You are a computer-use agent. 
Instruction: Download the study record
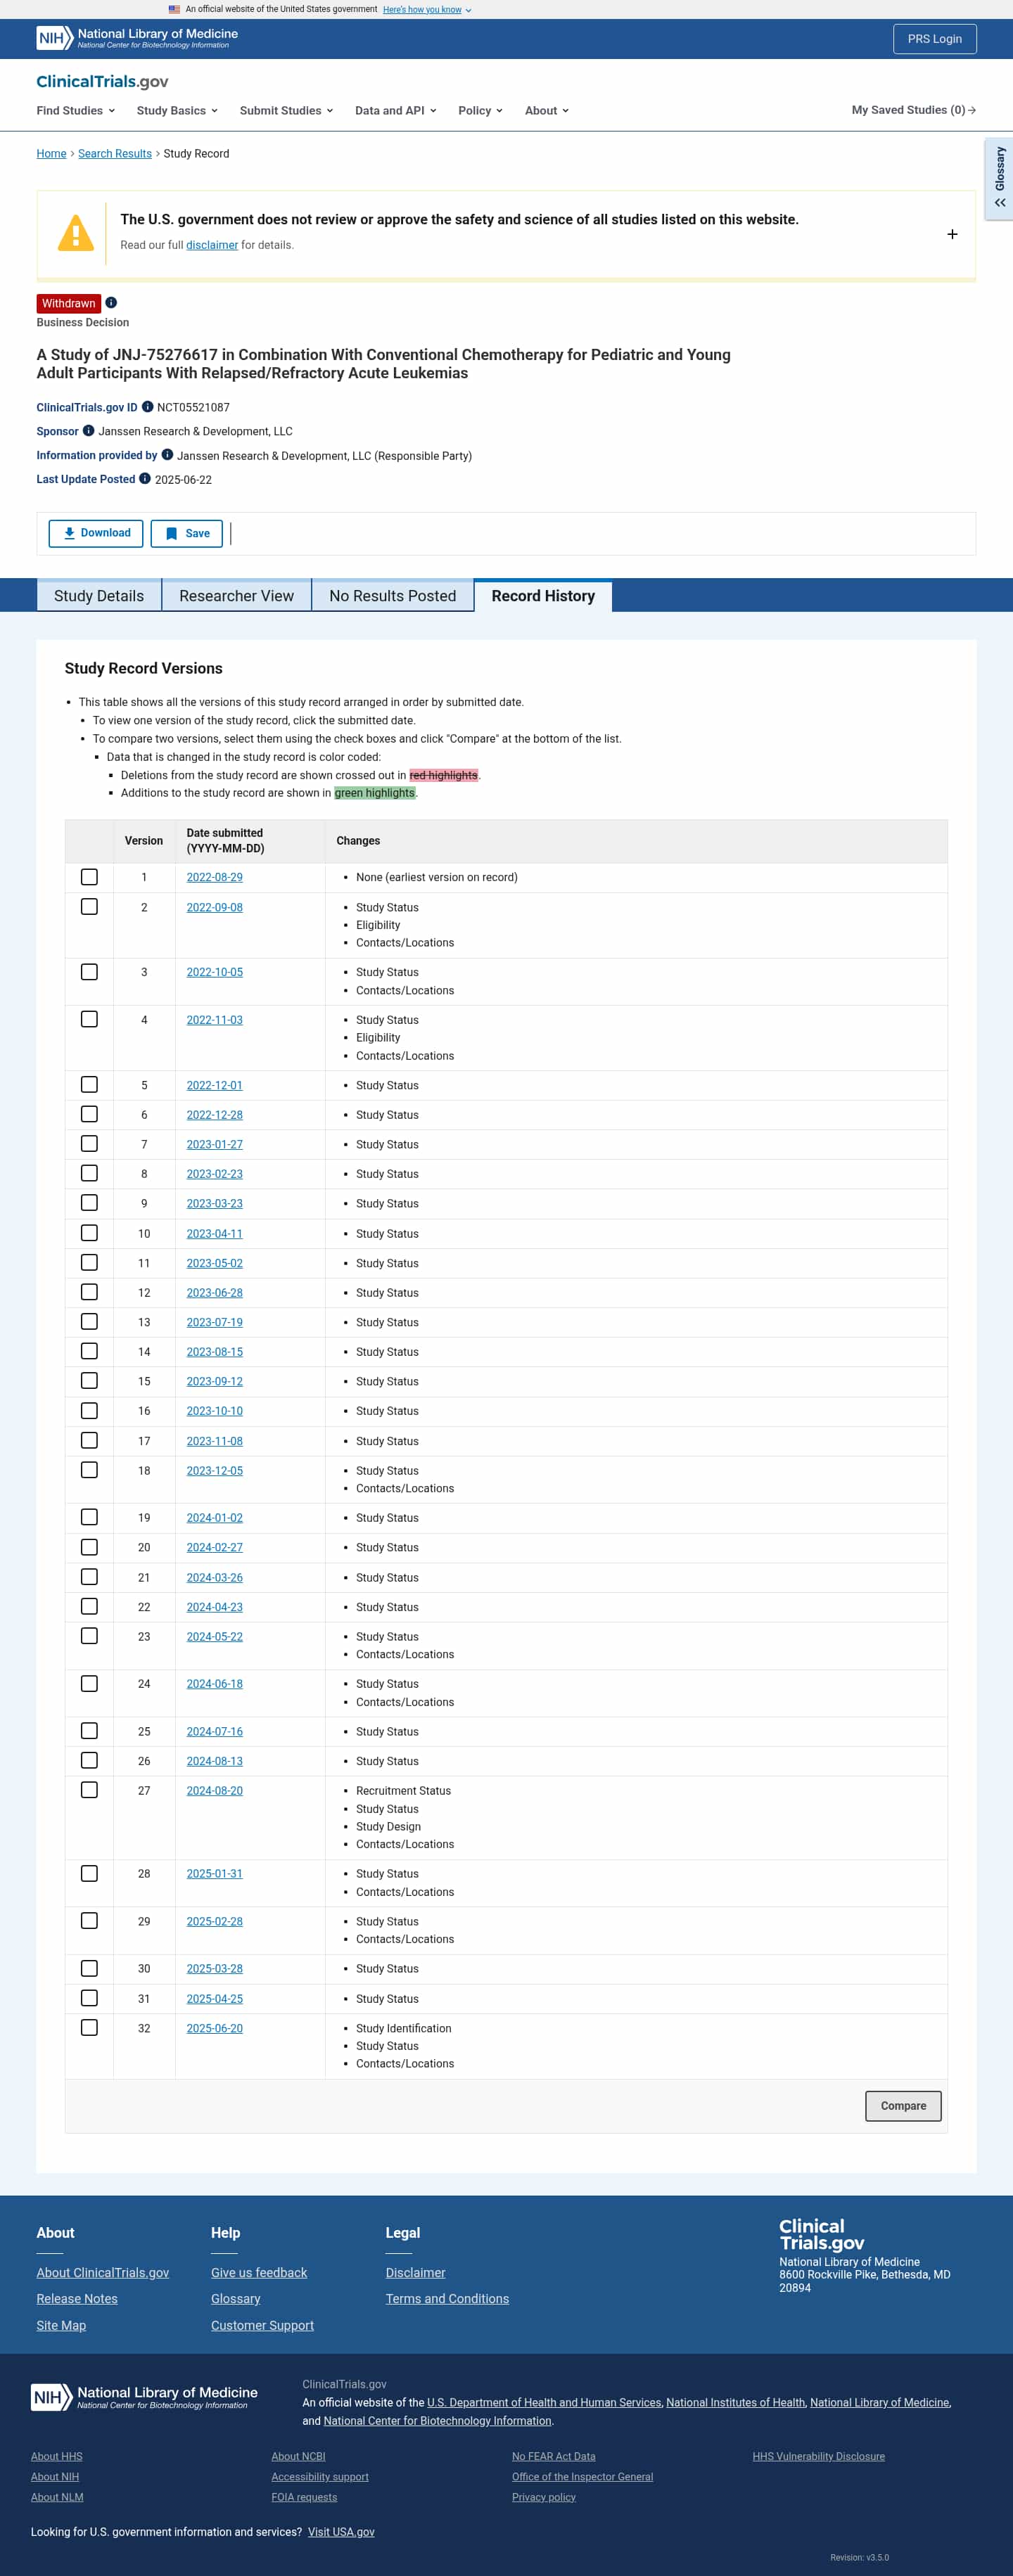click(96, 534)
